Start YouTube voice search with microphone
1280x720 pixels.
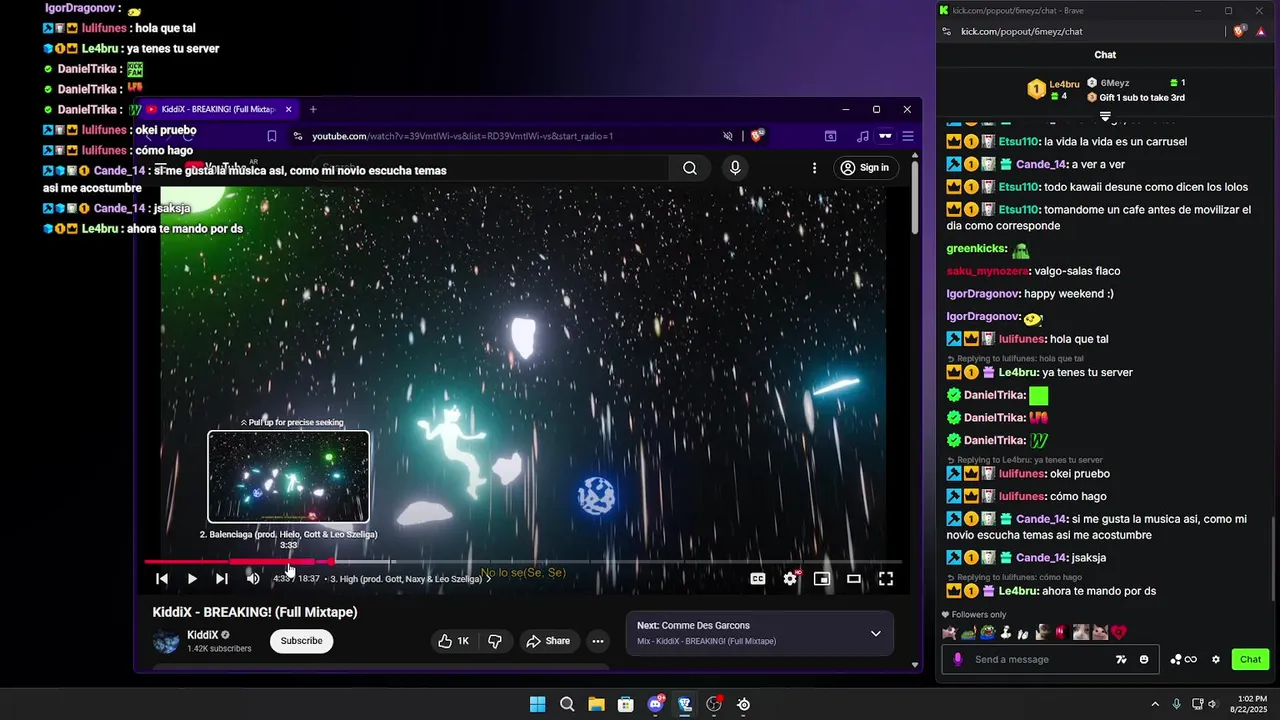(735, 168)
